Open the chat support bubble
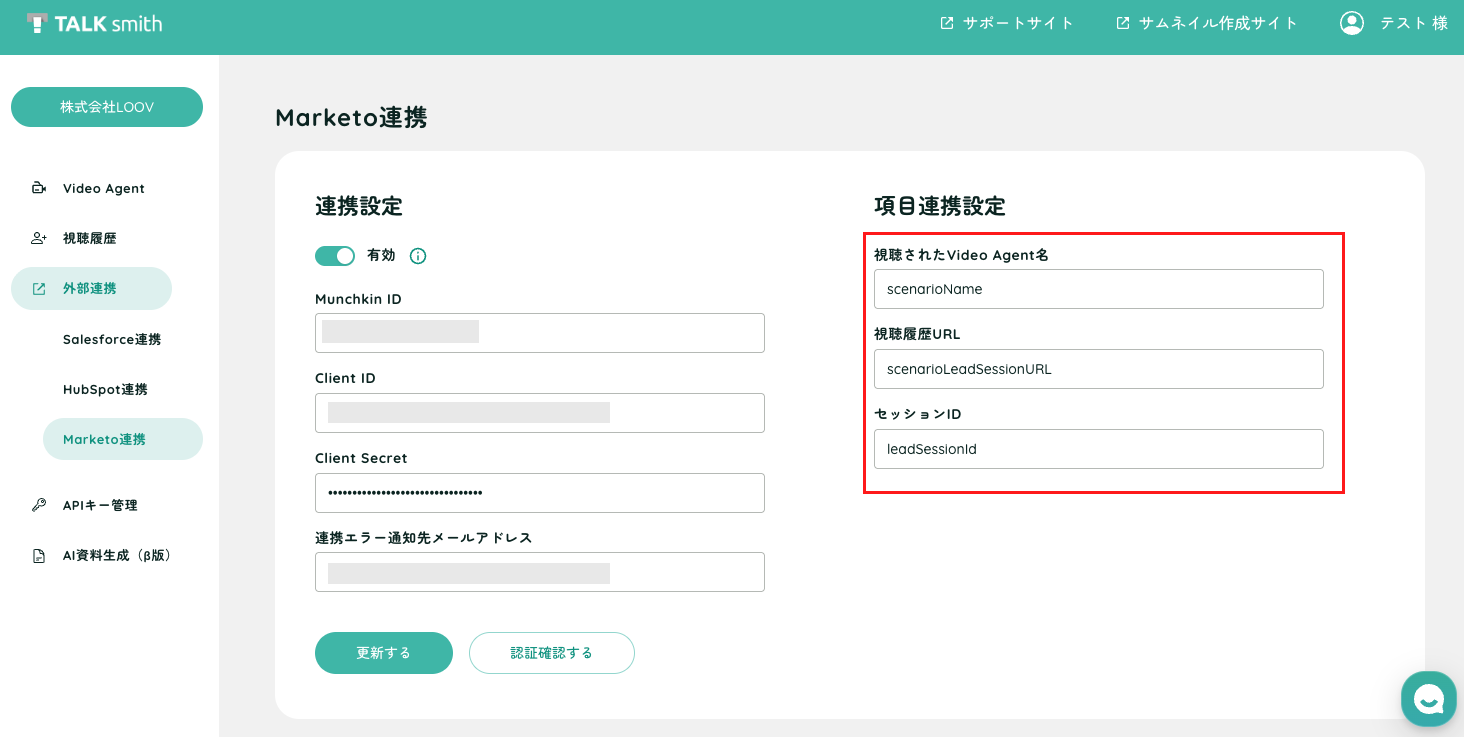The height and width of the screenshot is (737, 1464). 1429,699
